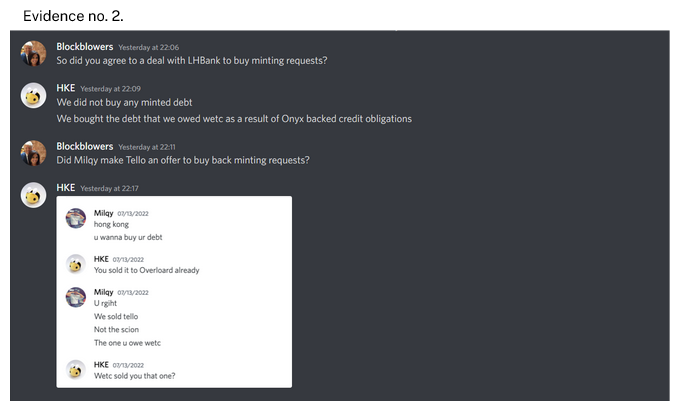Viewport: 680px width, 405px height.
Task: Open HKE username on the 22:17 message
Action: point(65,188)
